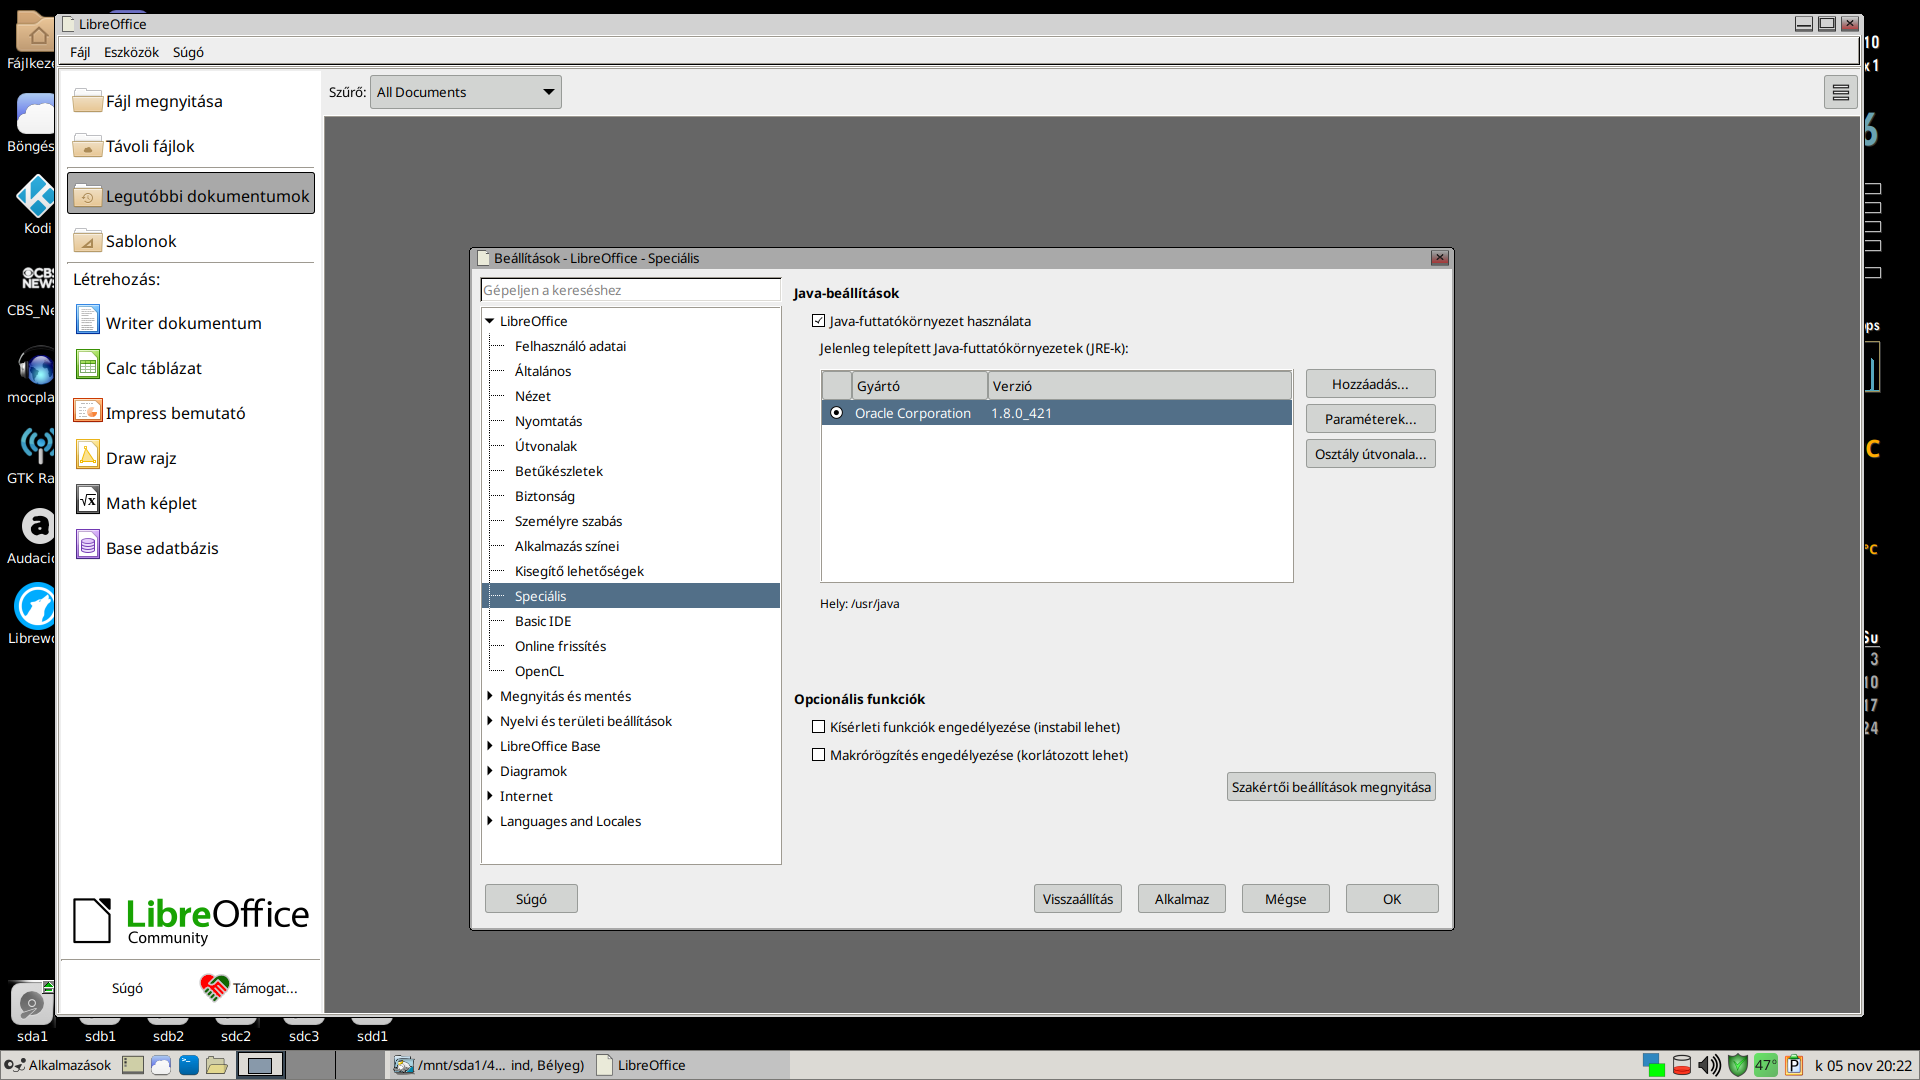Click the 47° temperature tray indicator
Image resolution: width=1920 pixels, height=1080 pixels.
[x=1766, y=1065]
